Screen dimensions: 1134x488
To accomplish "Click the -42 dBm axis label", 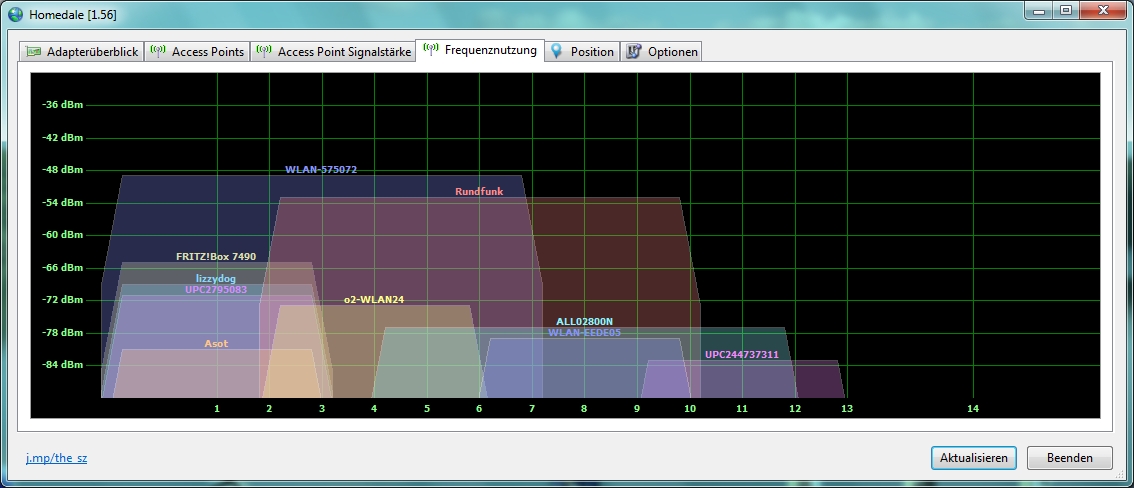I will coord(63,137).
